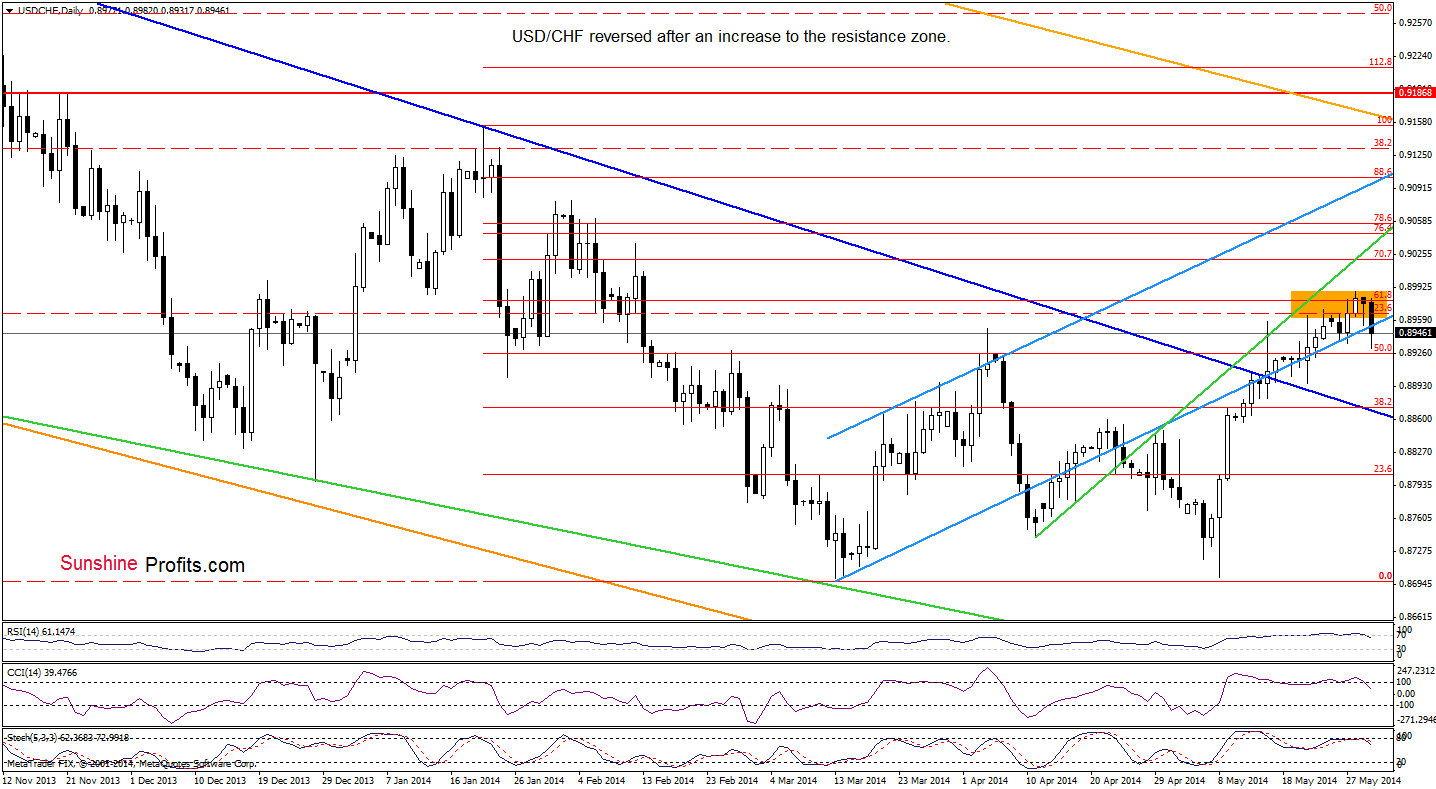Click the 0.87270 price axis label
Viewport: 1436px width, 789px height.
(x=1416, y=551)
